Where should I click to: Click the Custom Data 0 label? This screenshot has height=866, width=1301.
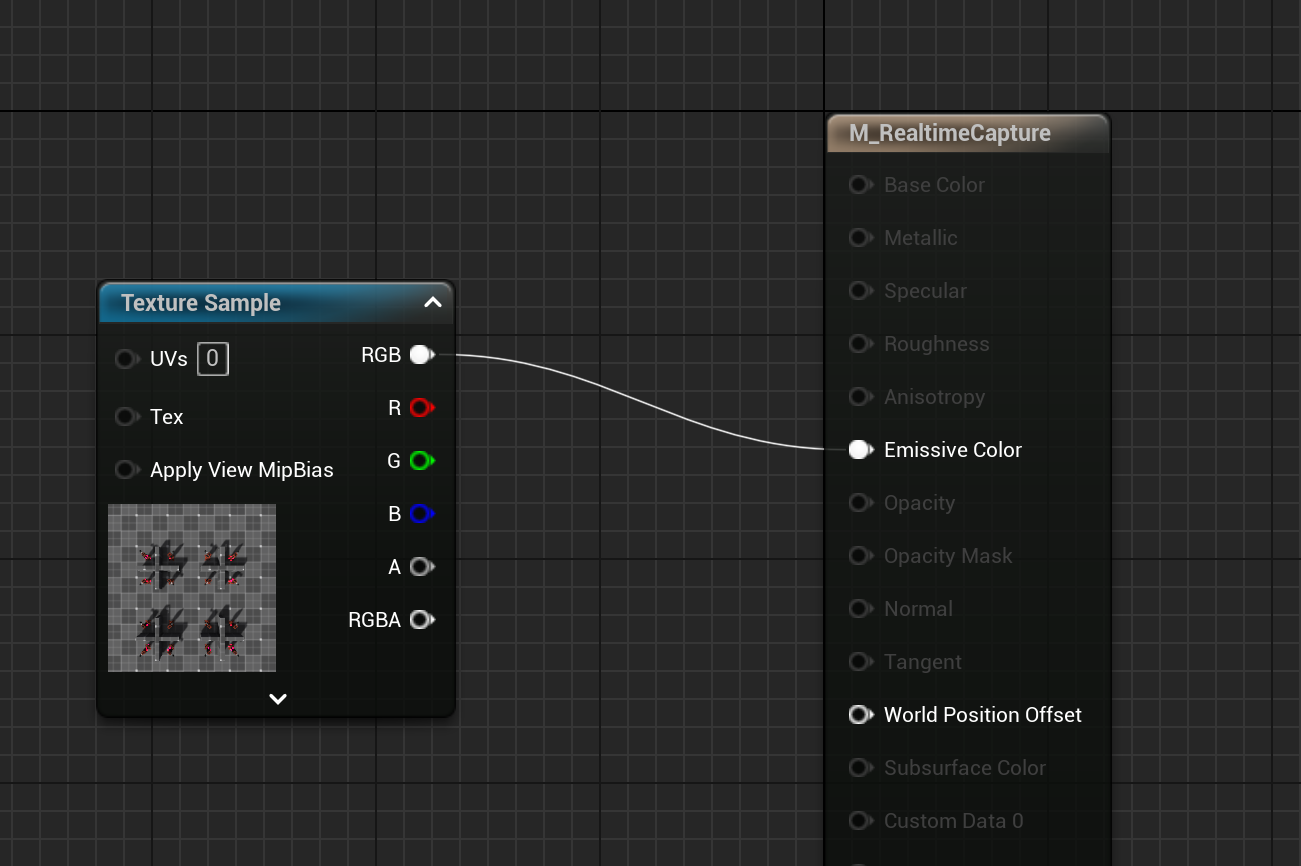coord(954,821)
